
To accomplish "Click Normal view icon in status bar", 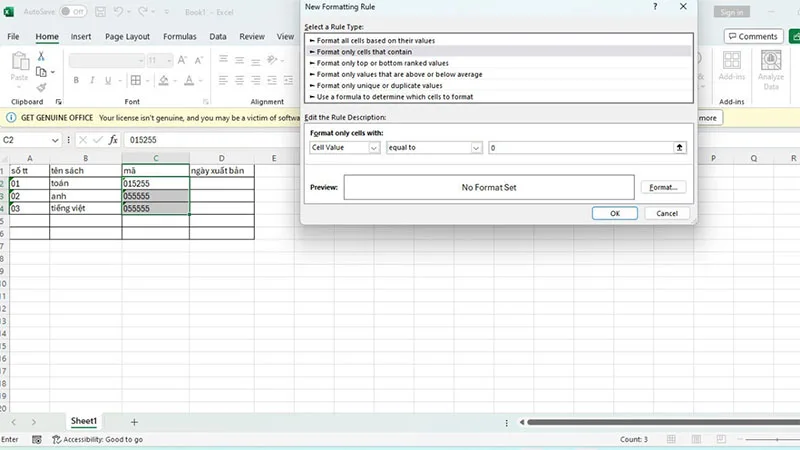I will pyautogui.click(x=671, y=439).
